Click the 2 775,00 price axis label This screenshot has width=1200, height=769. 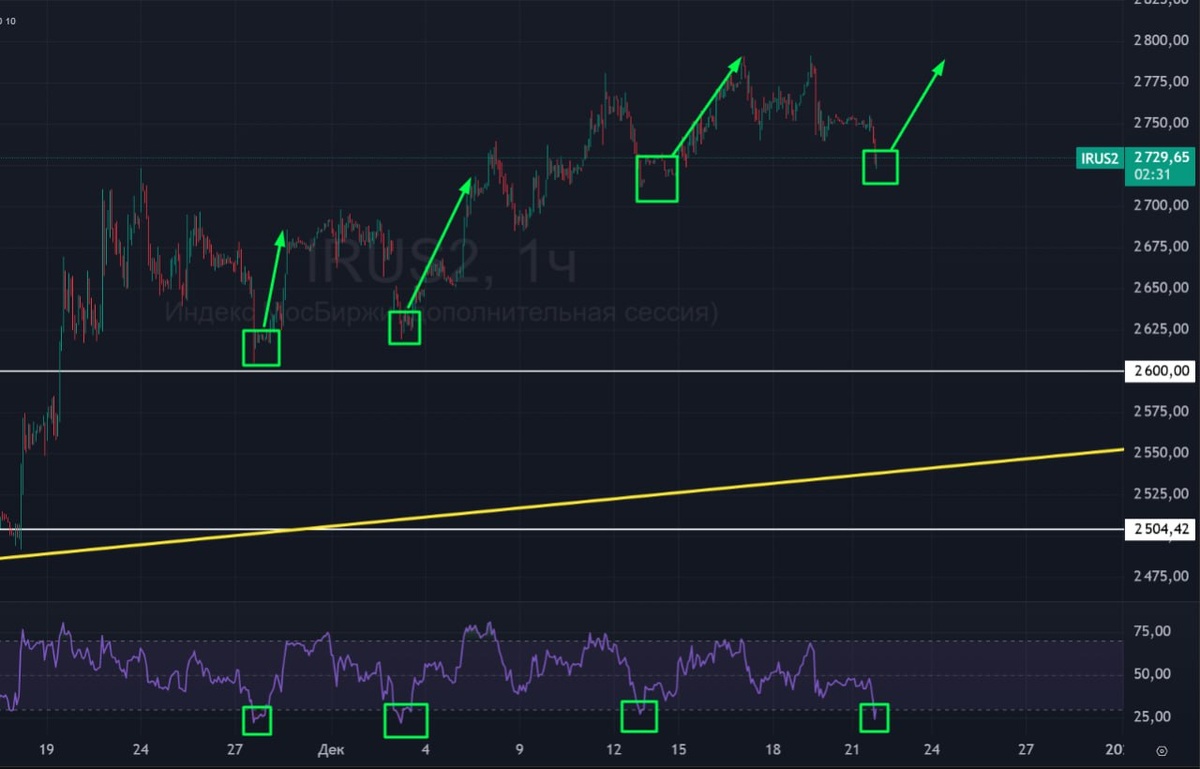point(1161,82)
